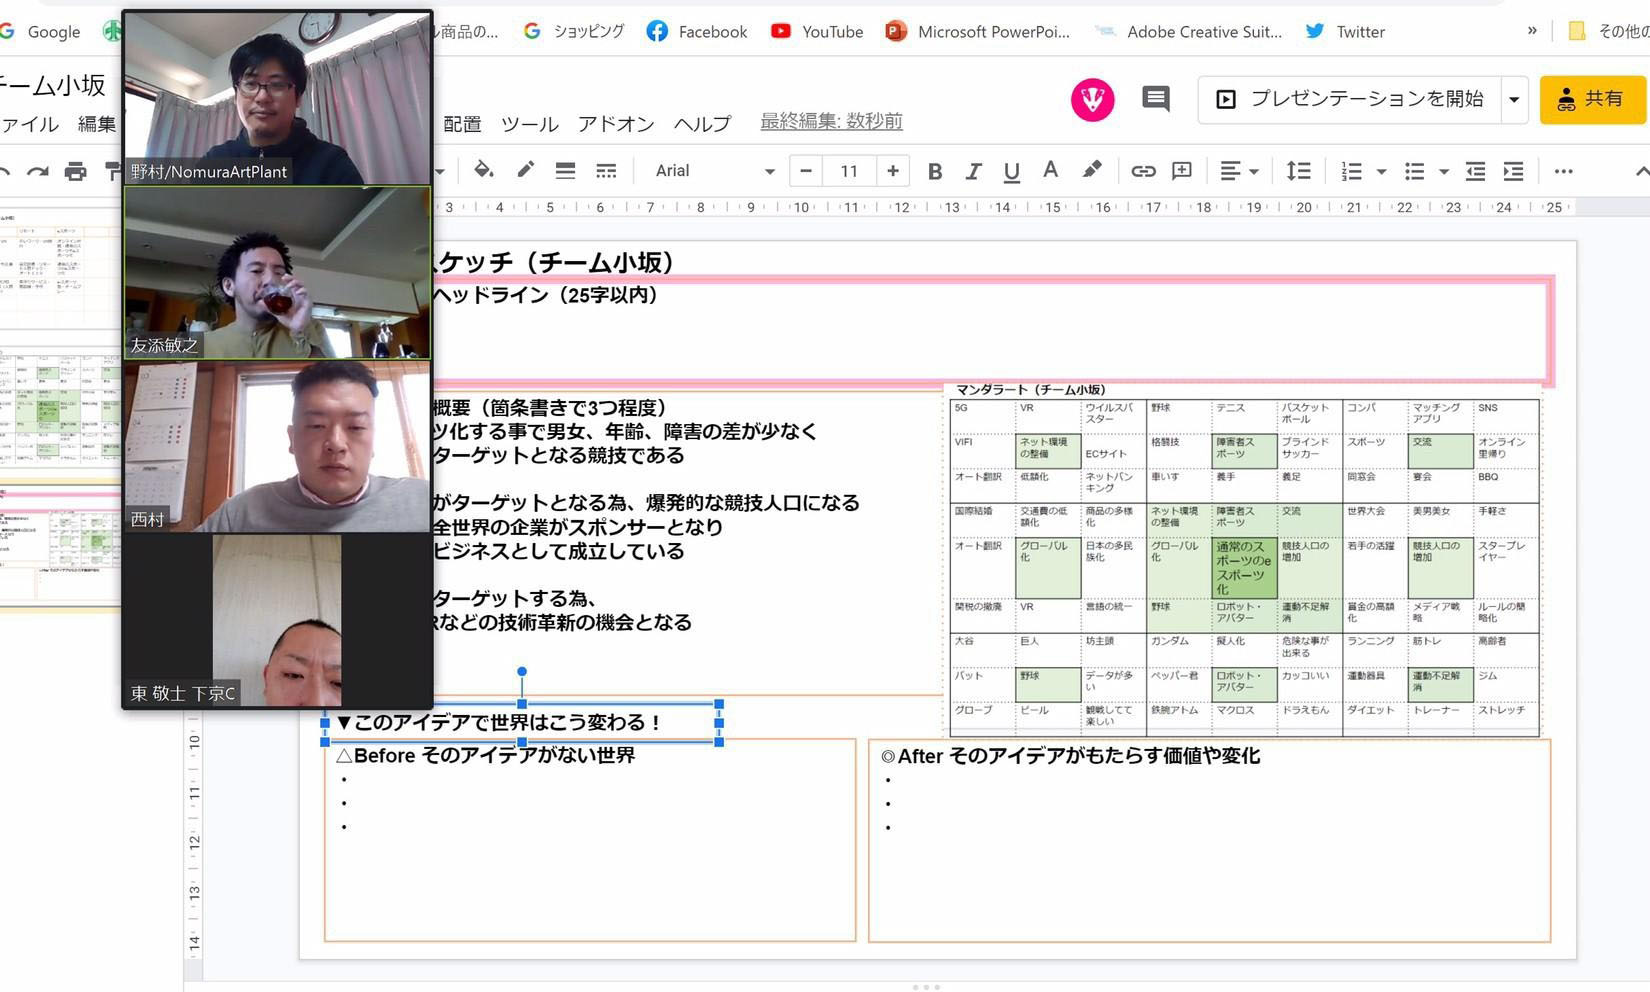Open the ショッピング bookmark
Screen dimensions: 1650x992
[x=573, y=32]
